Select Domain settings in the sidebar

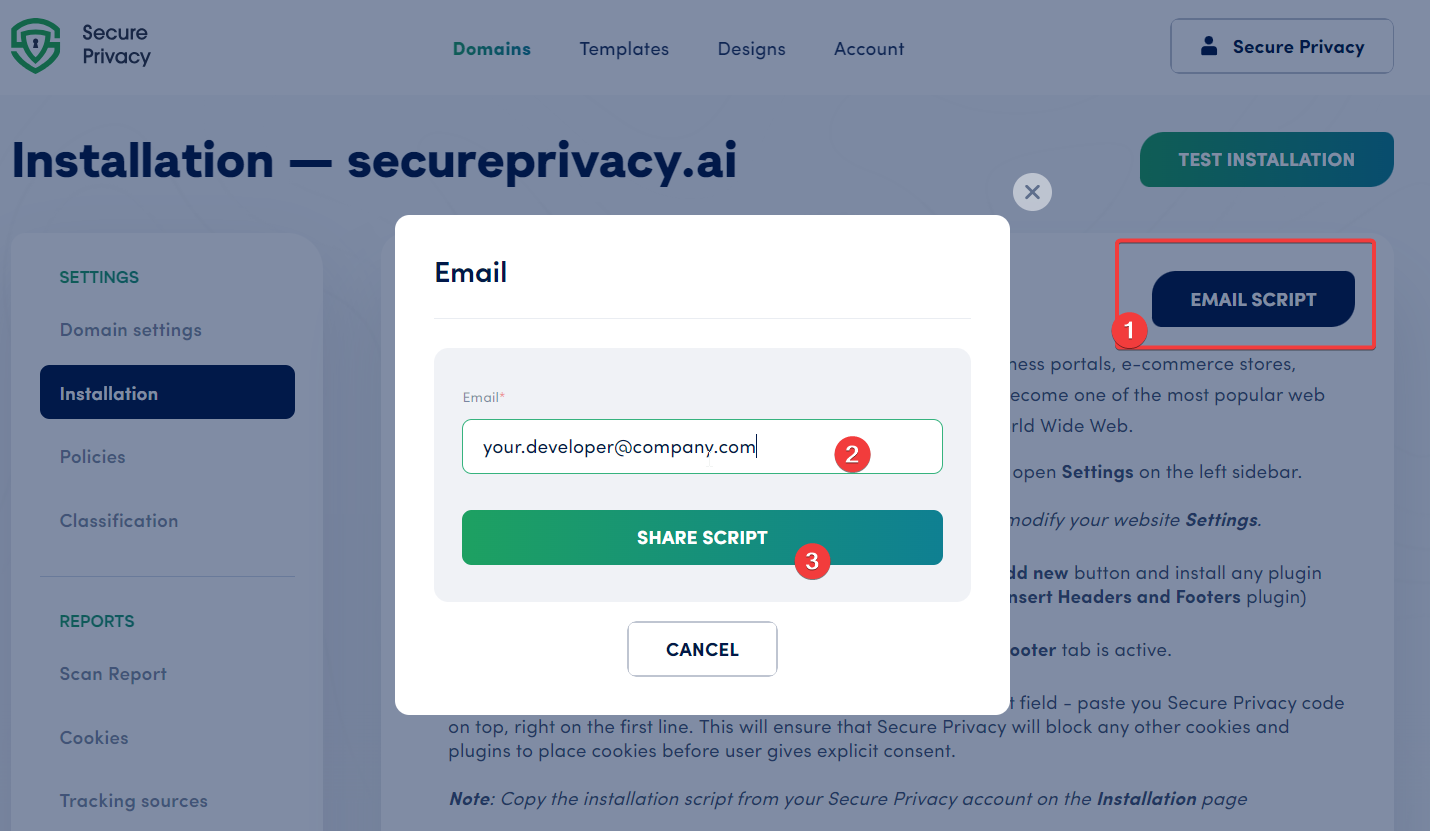point(131,329)
